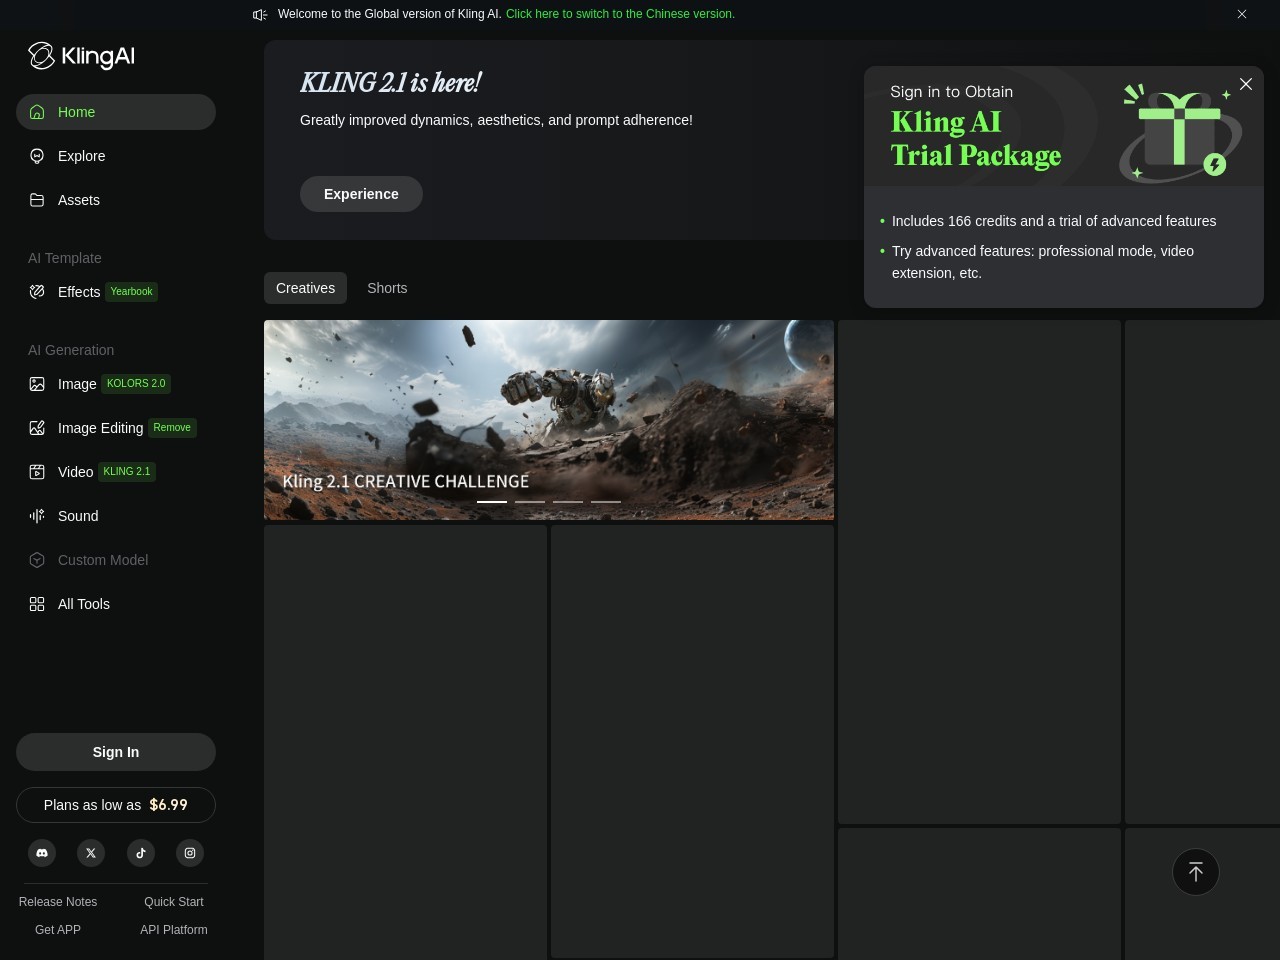Viewport: 1280px width, 960px height.
Task: Open the Video KLING 2.1 generator
Action: [x=76, y=472]
